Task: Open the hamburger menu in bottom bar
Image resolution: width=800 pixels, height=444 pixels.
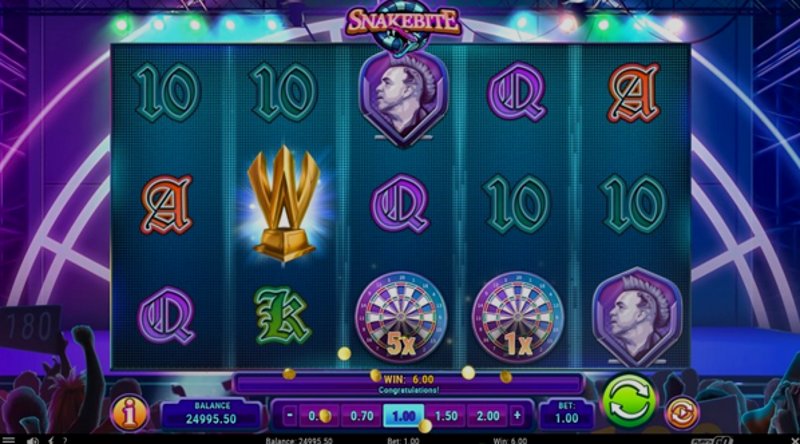Action: pos(8,440)
